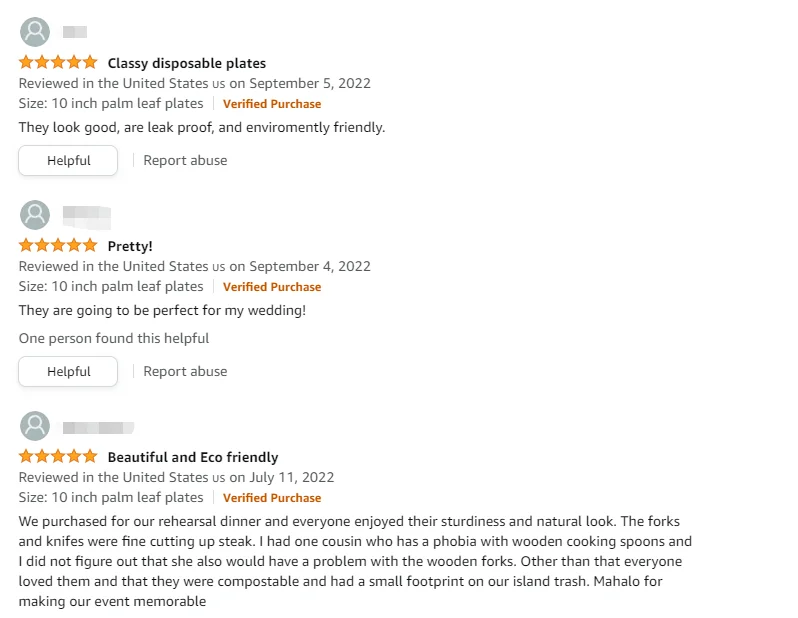Click stars of Beautiful and Eco friendly review
The image size is (798, 618).
[x=58, y=457]
